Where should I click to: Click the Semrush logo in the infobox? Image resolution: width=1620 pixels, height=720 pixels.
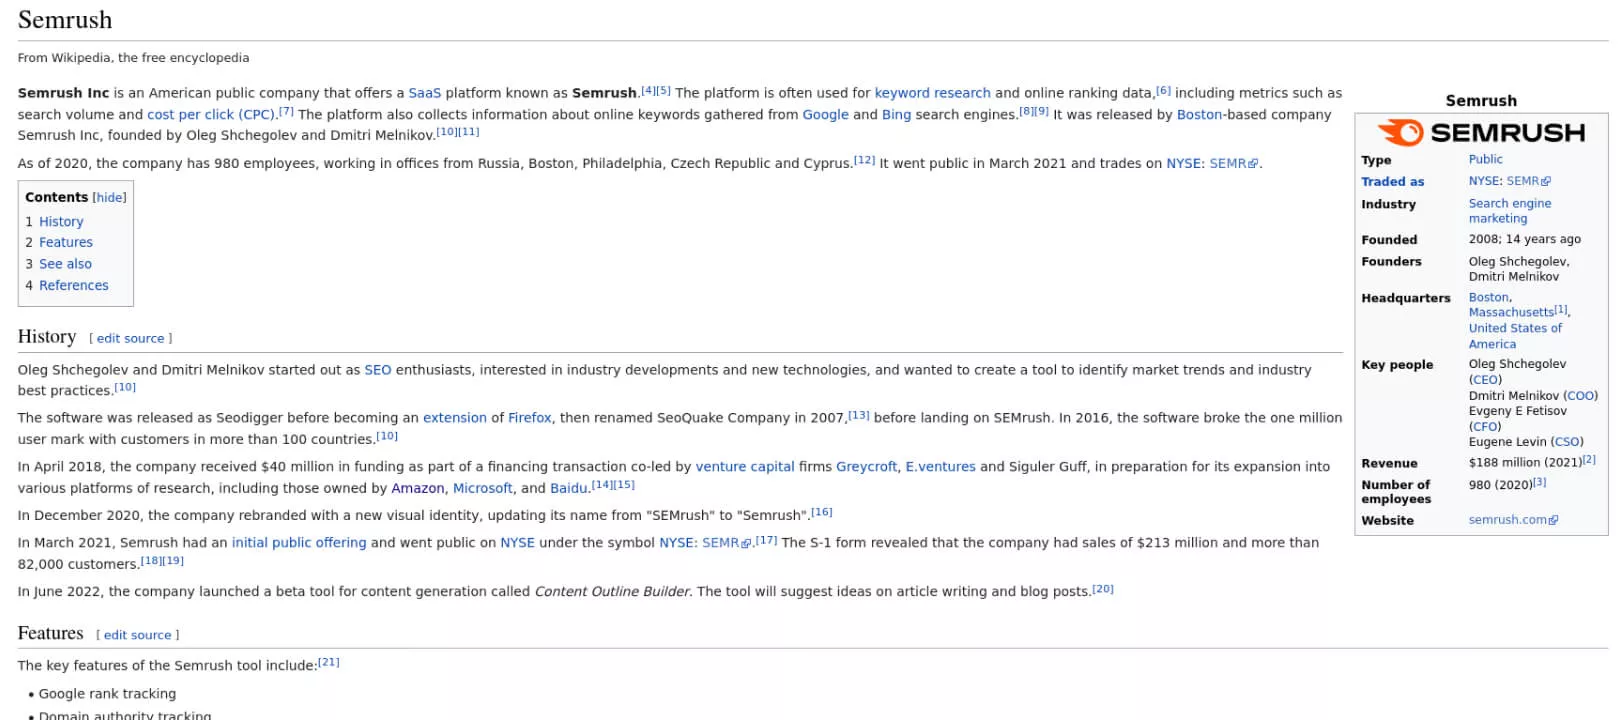(x=1481, y=132)
